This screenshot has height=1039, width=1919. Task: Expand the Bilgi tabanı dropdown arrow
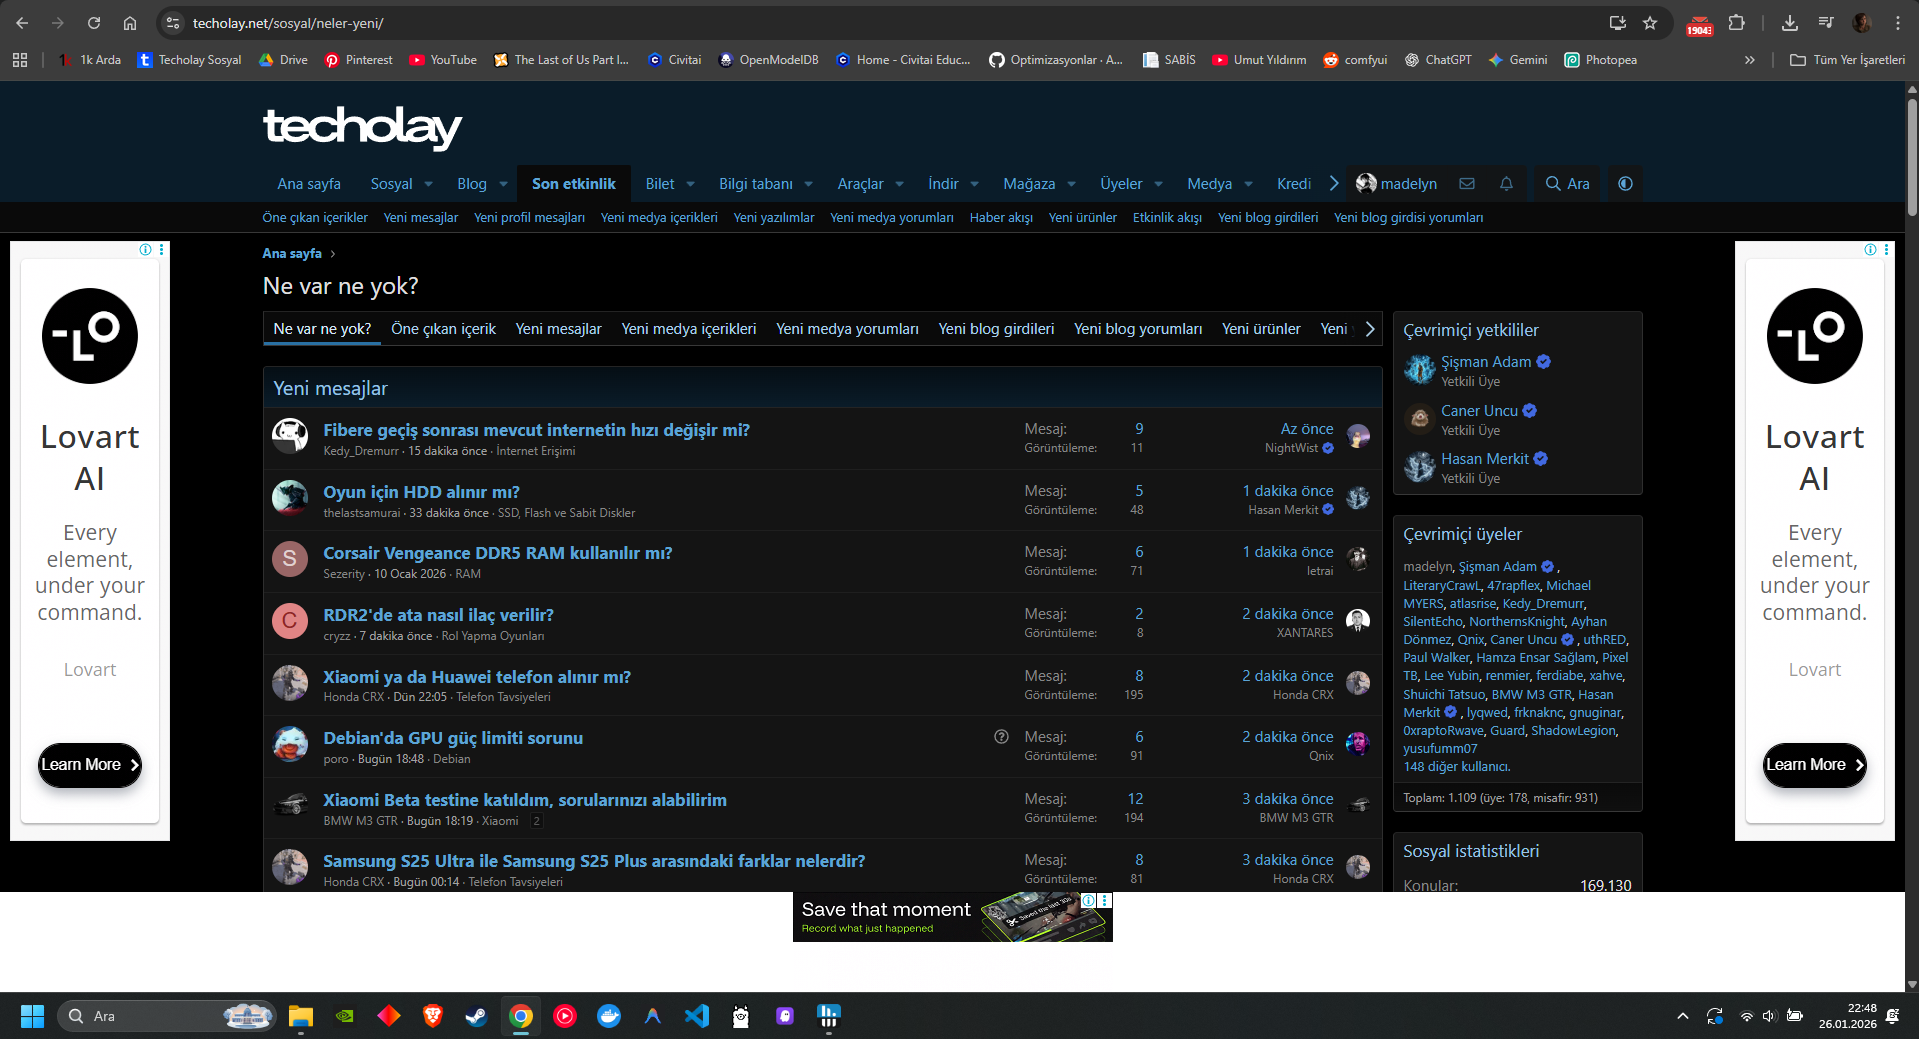point(808,184)
